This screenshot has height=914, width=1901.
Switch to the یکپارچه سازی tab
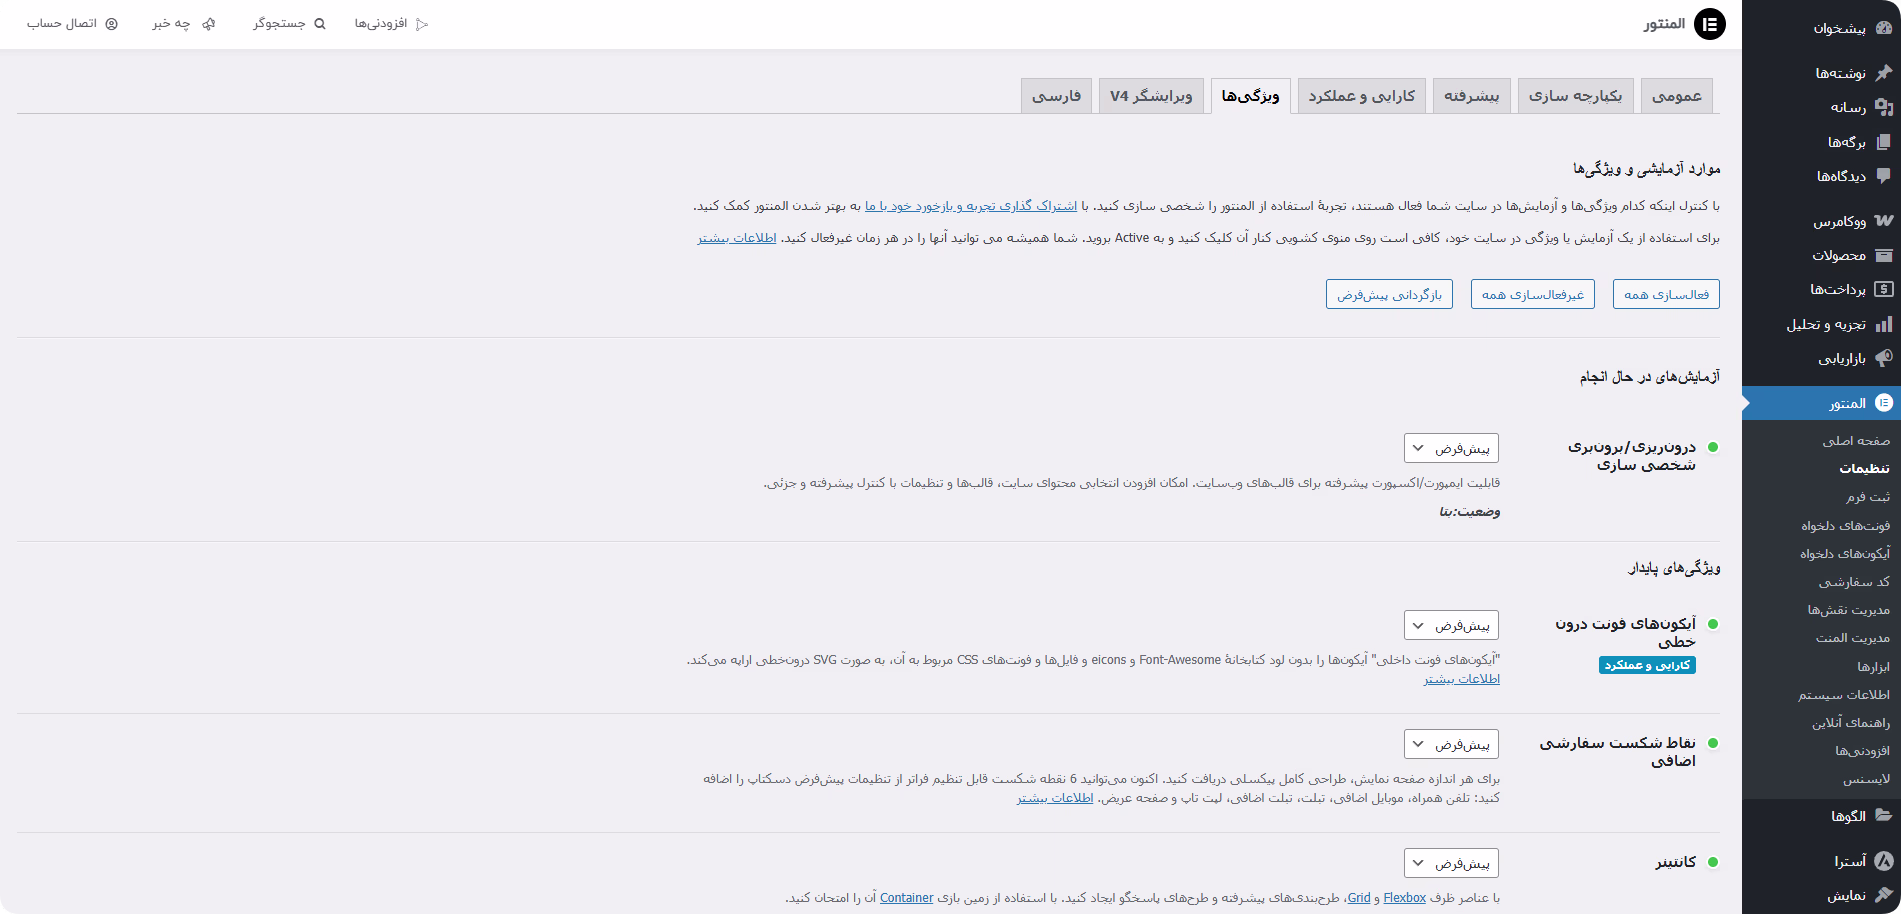coord(1576,96)
